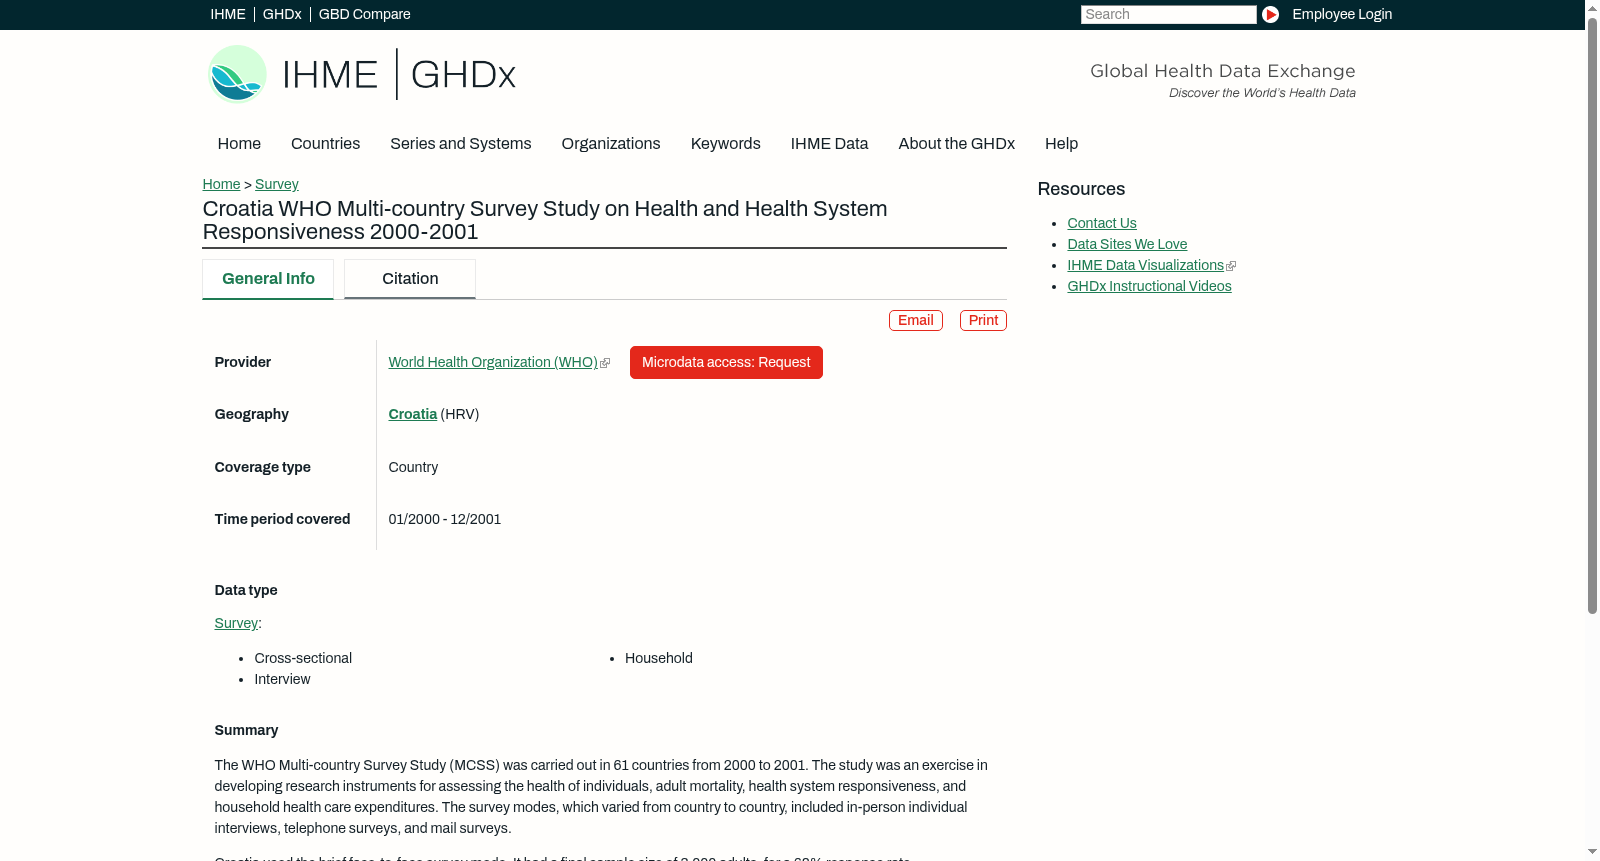The width and height of the screenshot is (1600, 861).
Task: Click Microdata access: Request button
Action: (x=726, y=362)
